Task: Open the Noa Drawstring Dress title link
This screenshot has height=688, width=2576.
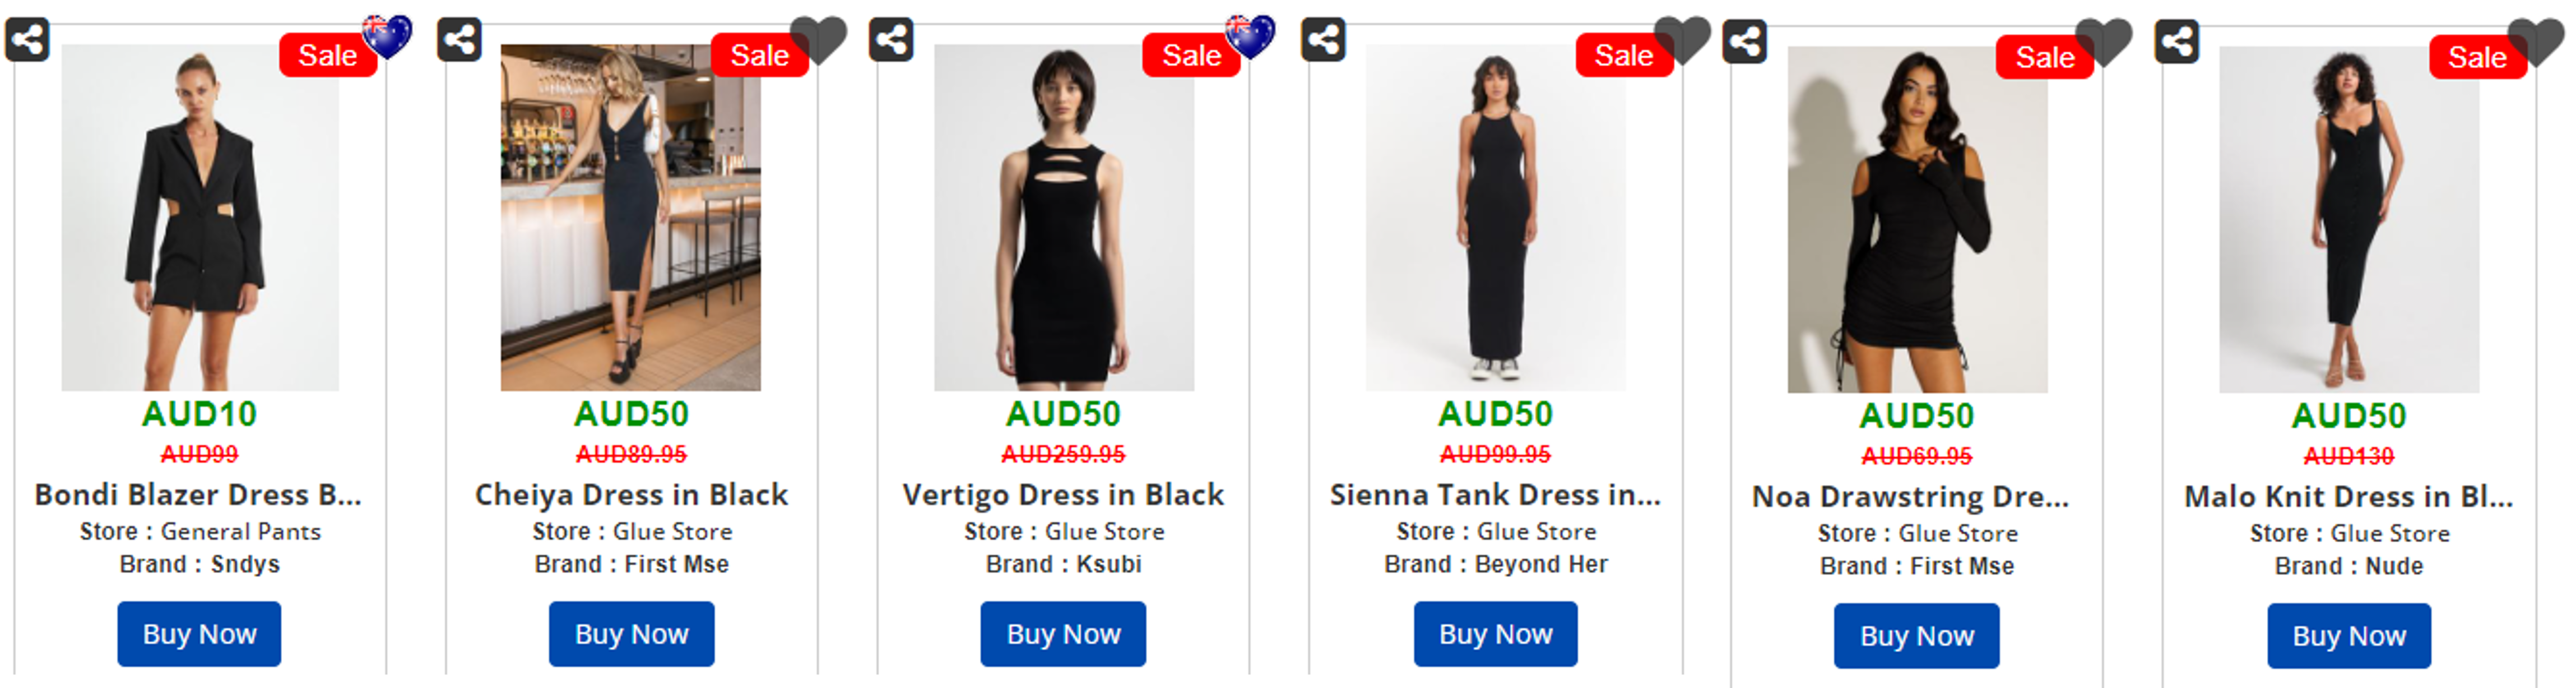Action: pyautogui.click(x=1910, y=497)
